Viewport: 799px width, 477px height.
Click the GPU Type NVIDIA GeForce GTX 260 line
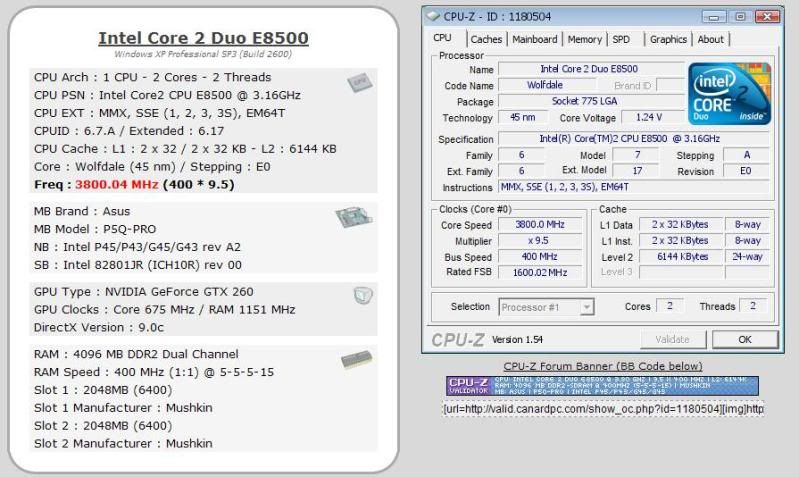coord(144,292)
